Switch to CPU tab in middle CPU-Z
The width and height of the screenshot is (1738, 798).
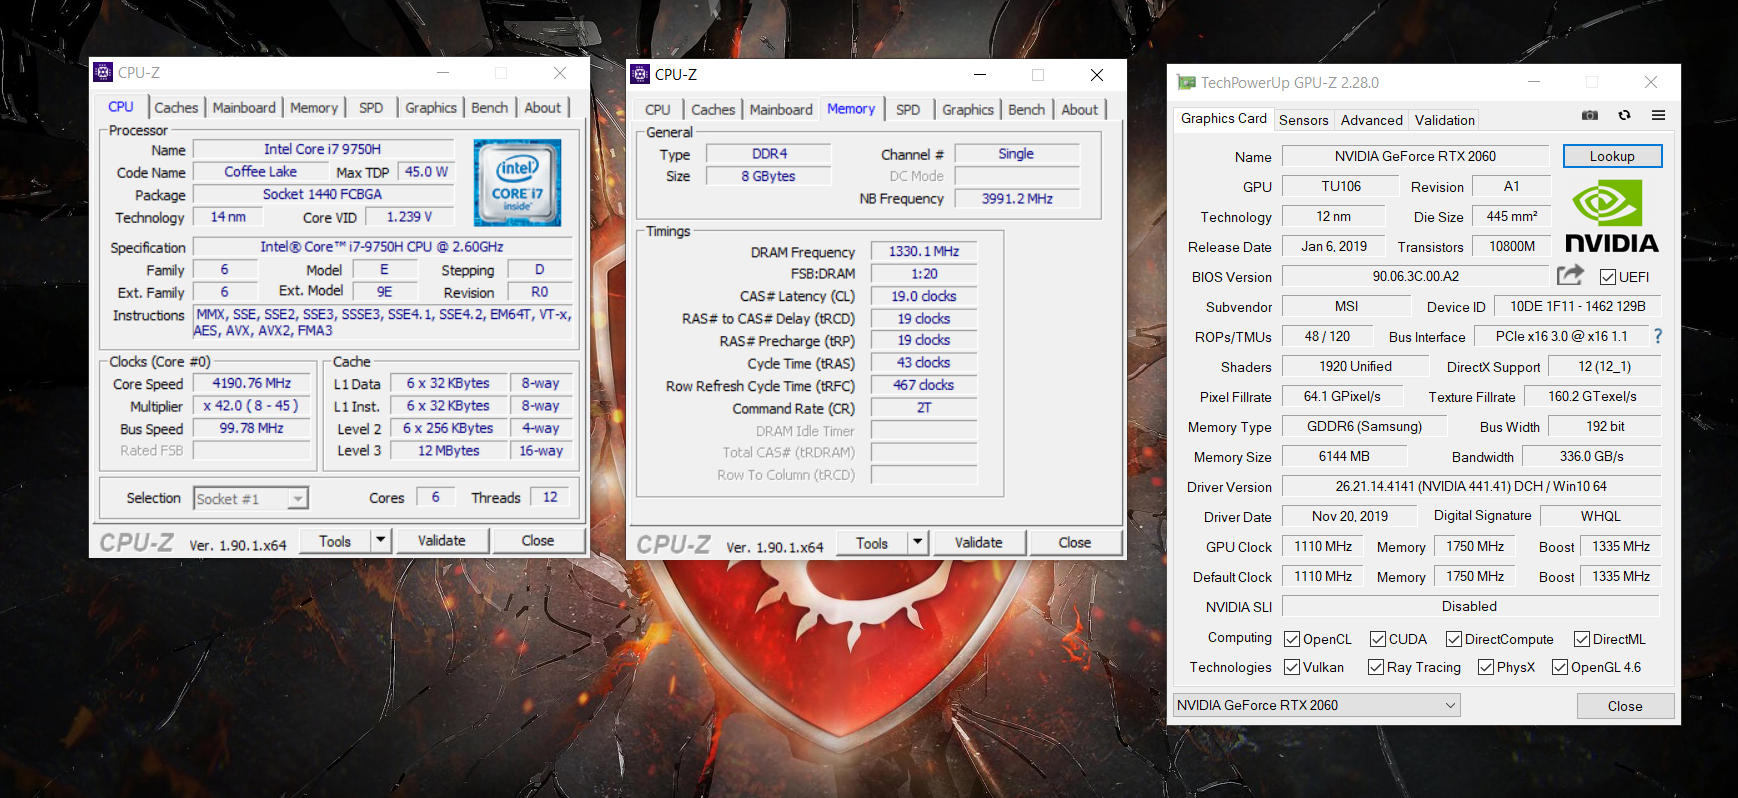(x=658, y=110)
